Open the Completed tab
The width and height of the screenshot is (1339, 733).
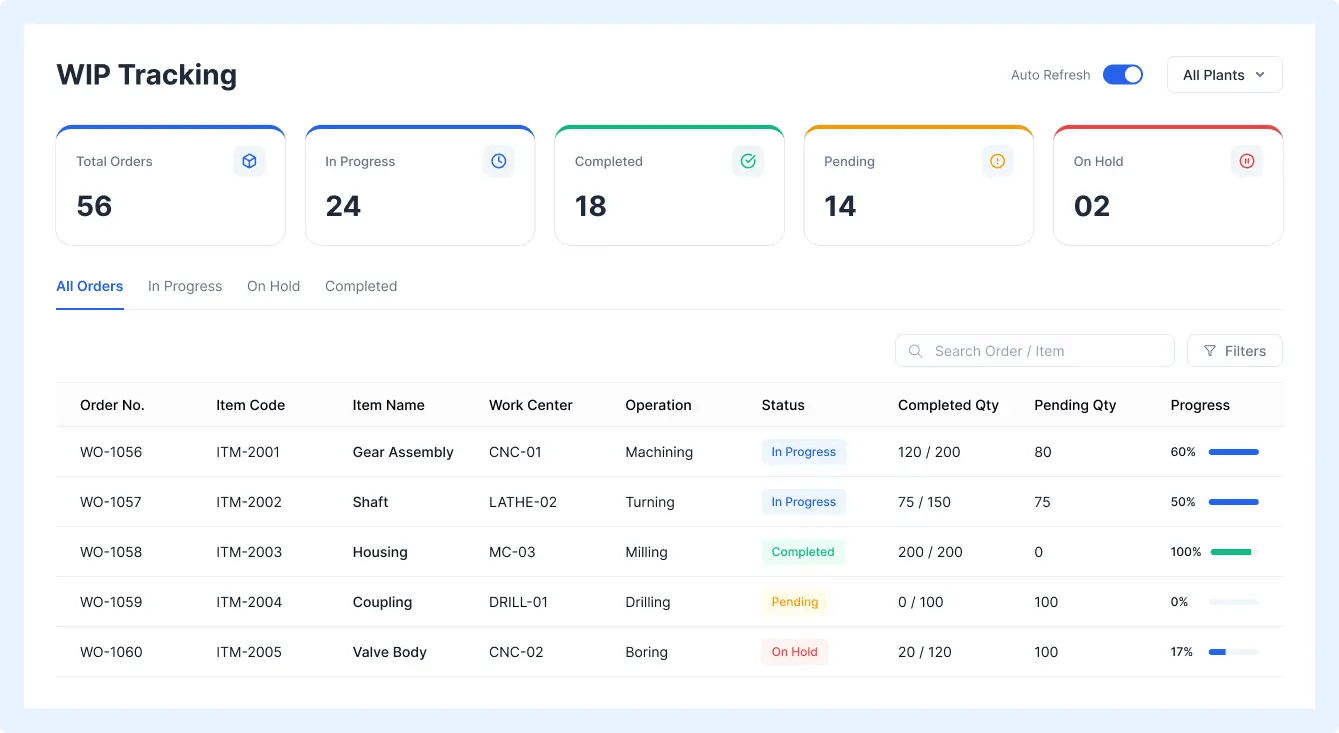pos(361,286)
